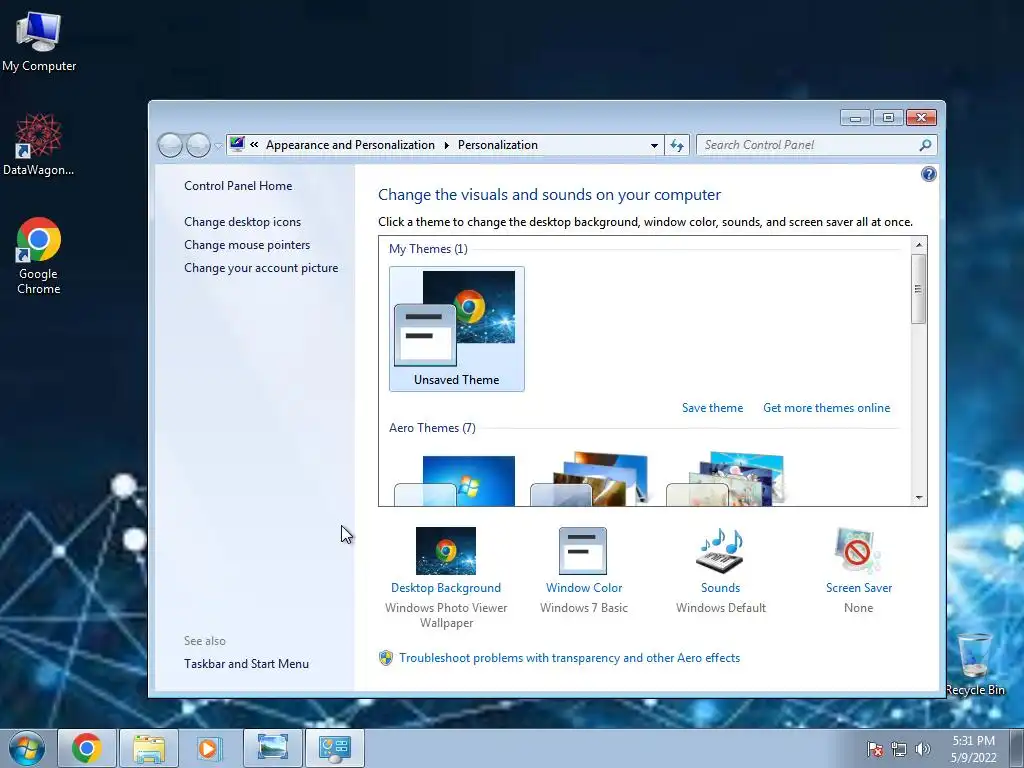Click the Save theme link

point(712,408)
